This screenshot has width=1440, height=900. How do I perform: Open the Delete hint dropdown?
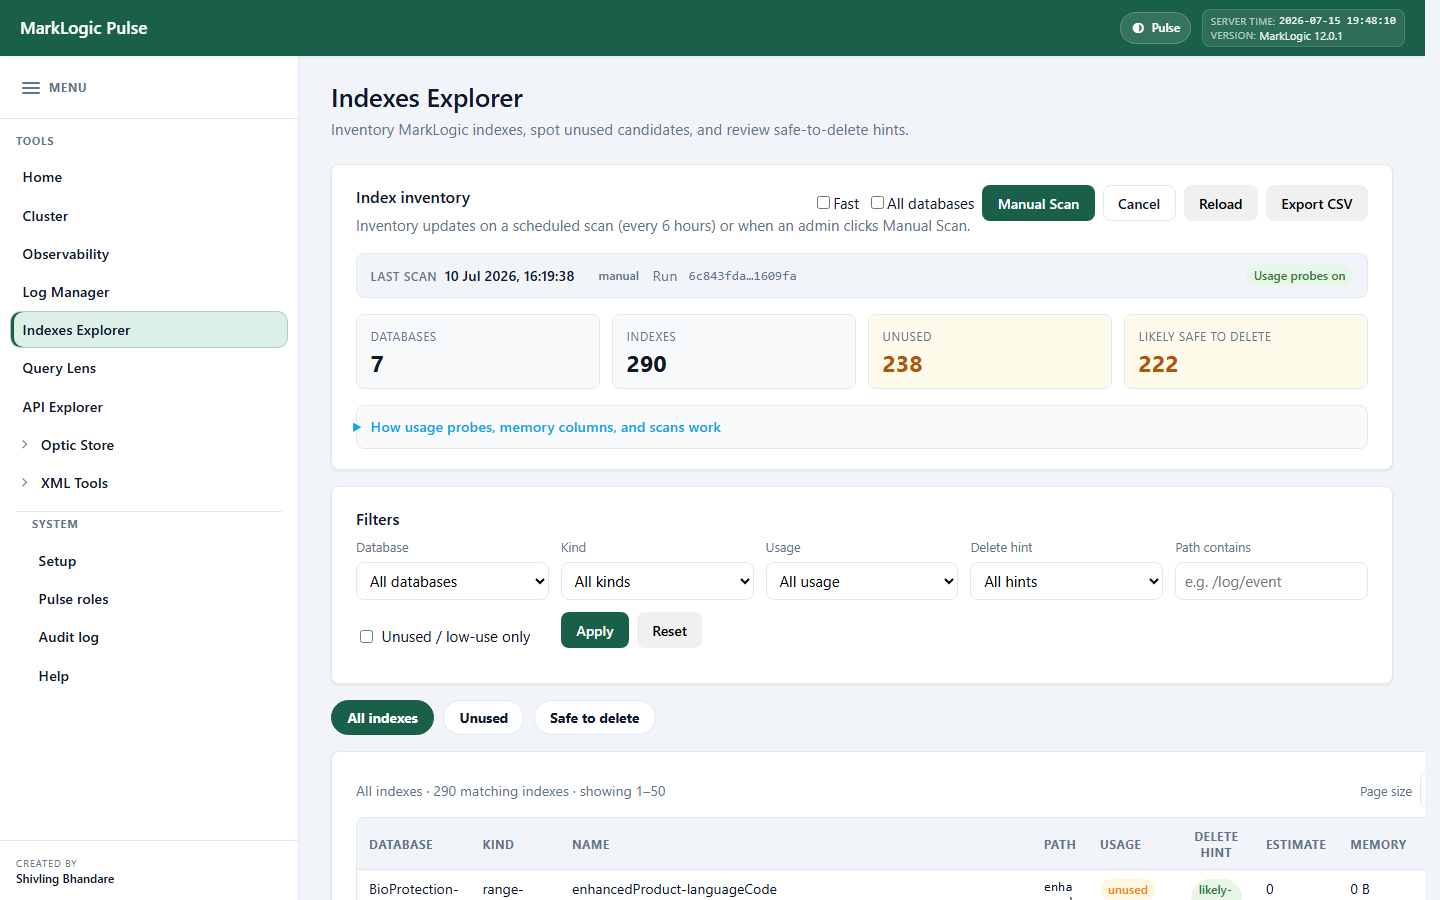1066,581
